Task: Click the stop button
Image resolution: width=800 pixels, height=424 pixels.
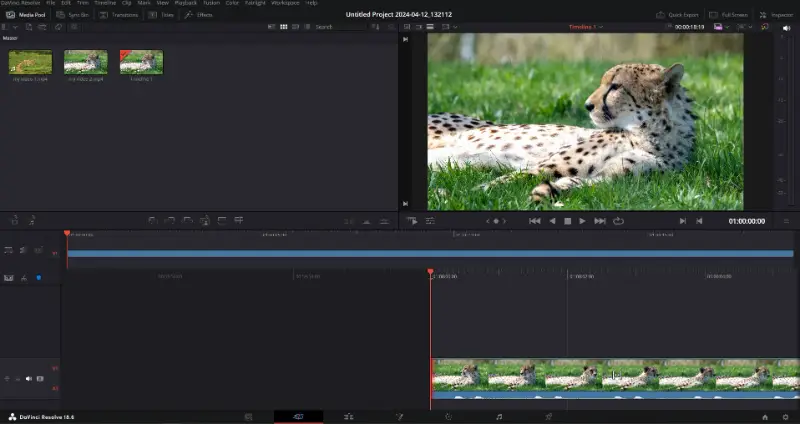Action: [x=567, y=221]
